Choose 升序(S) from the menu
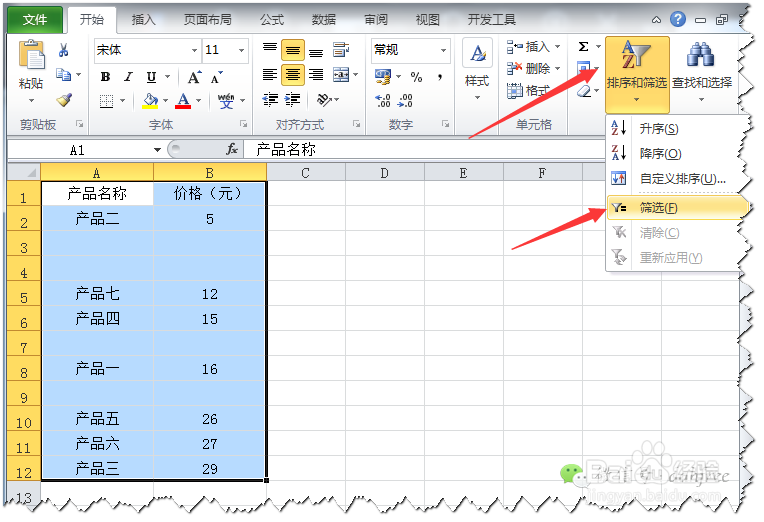This screenshot has width=764, height=522. (674, 129)
